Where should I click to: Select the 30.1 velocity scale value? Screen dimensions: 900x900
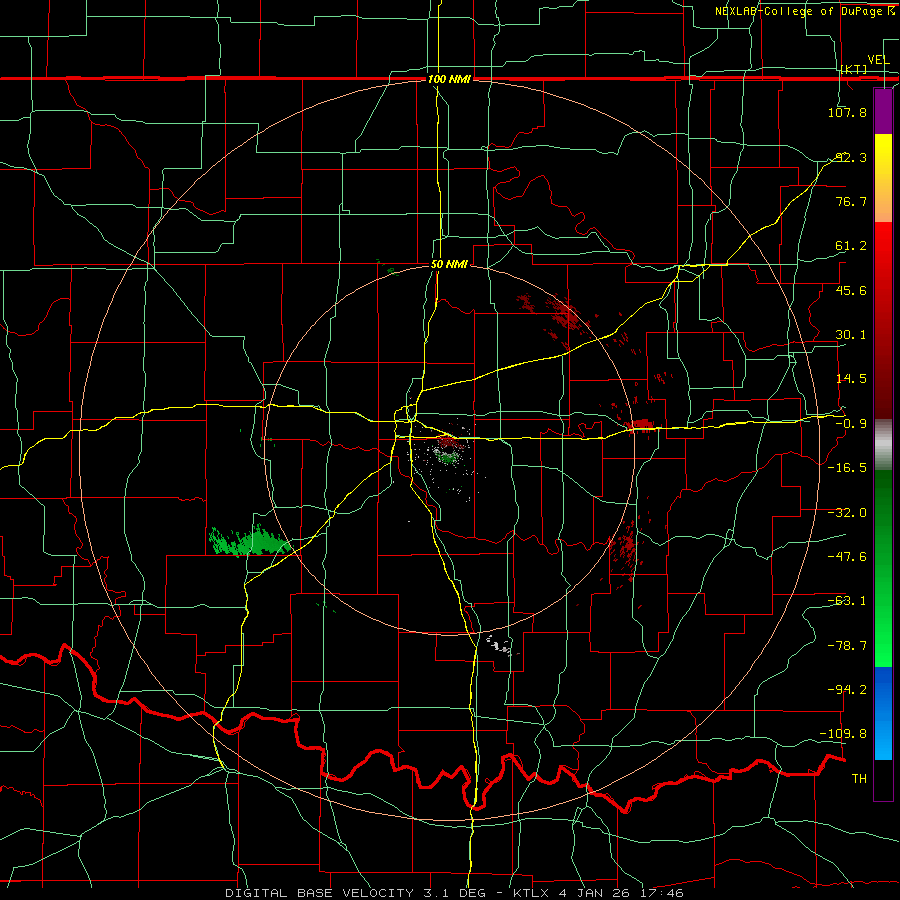click(851, 335)
